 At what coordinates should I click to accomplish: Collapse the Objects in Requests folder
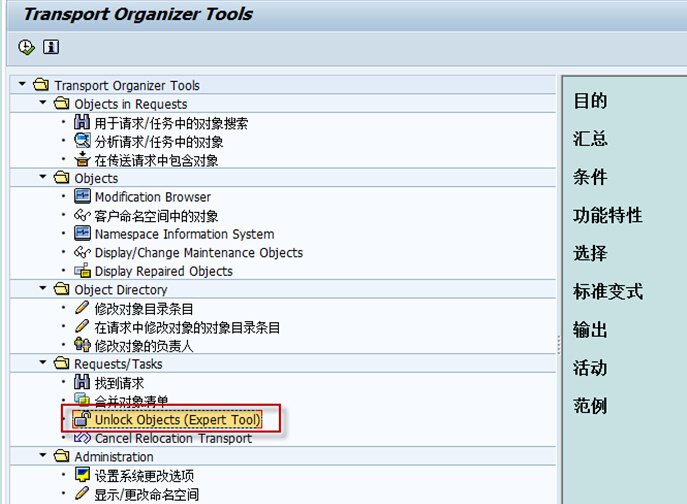click(x=42, y=102)
